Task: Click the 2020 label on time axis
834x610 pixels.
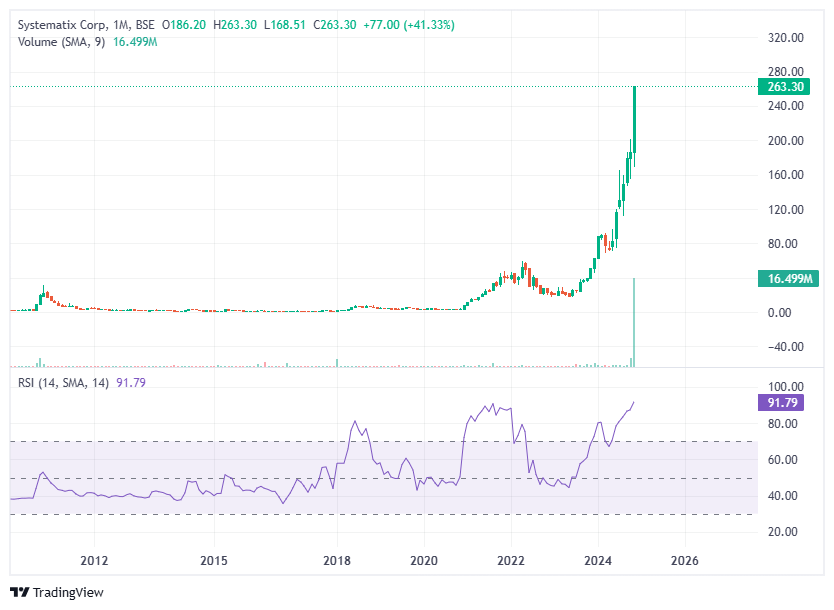Action: coord(424,561)
